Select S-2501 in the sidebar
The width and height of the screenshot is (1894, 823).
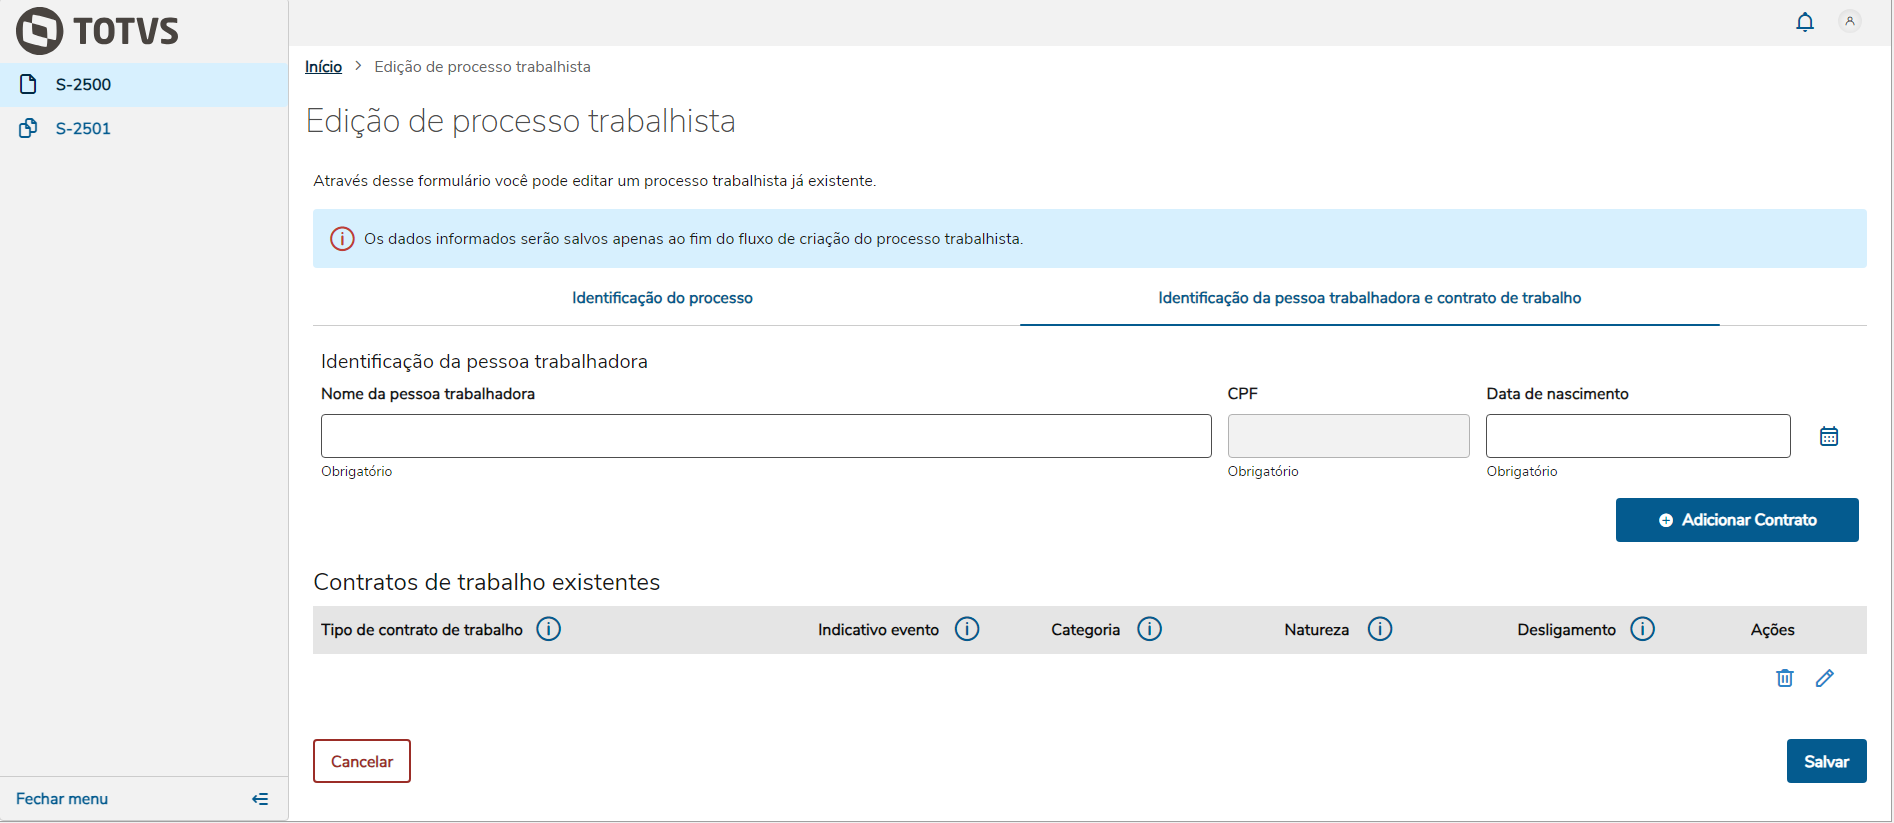pos(144,129)
